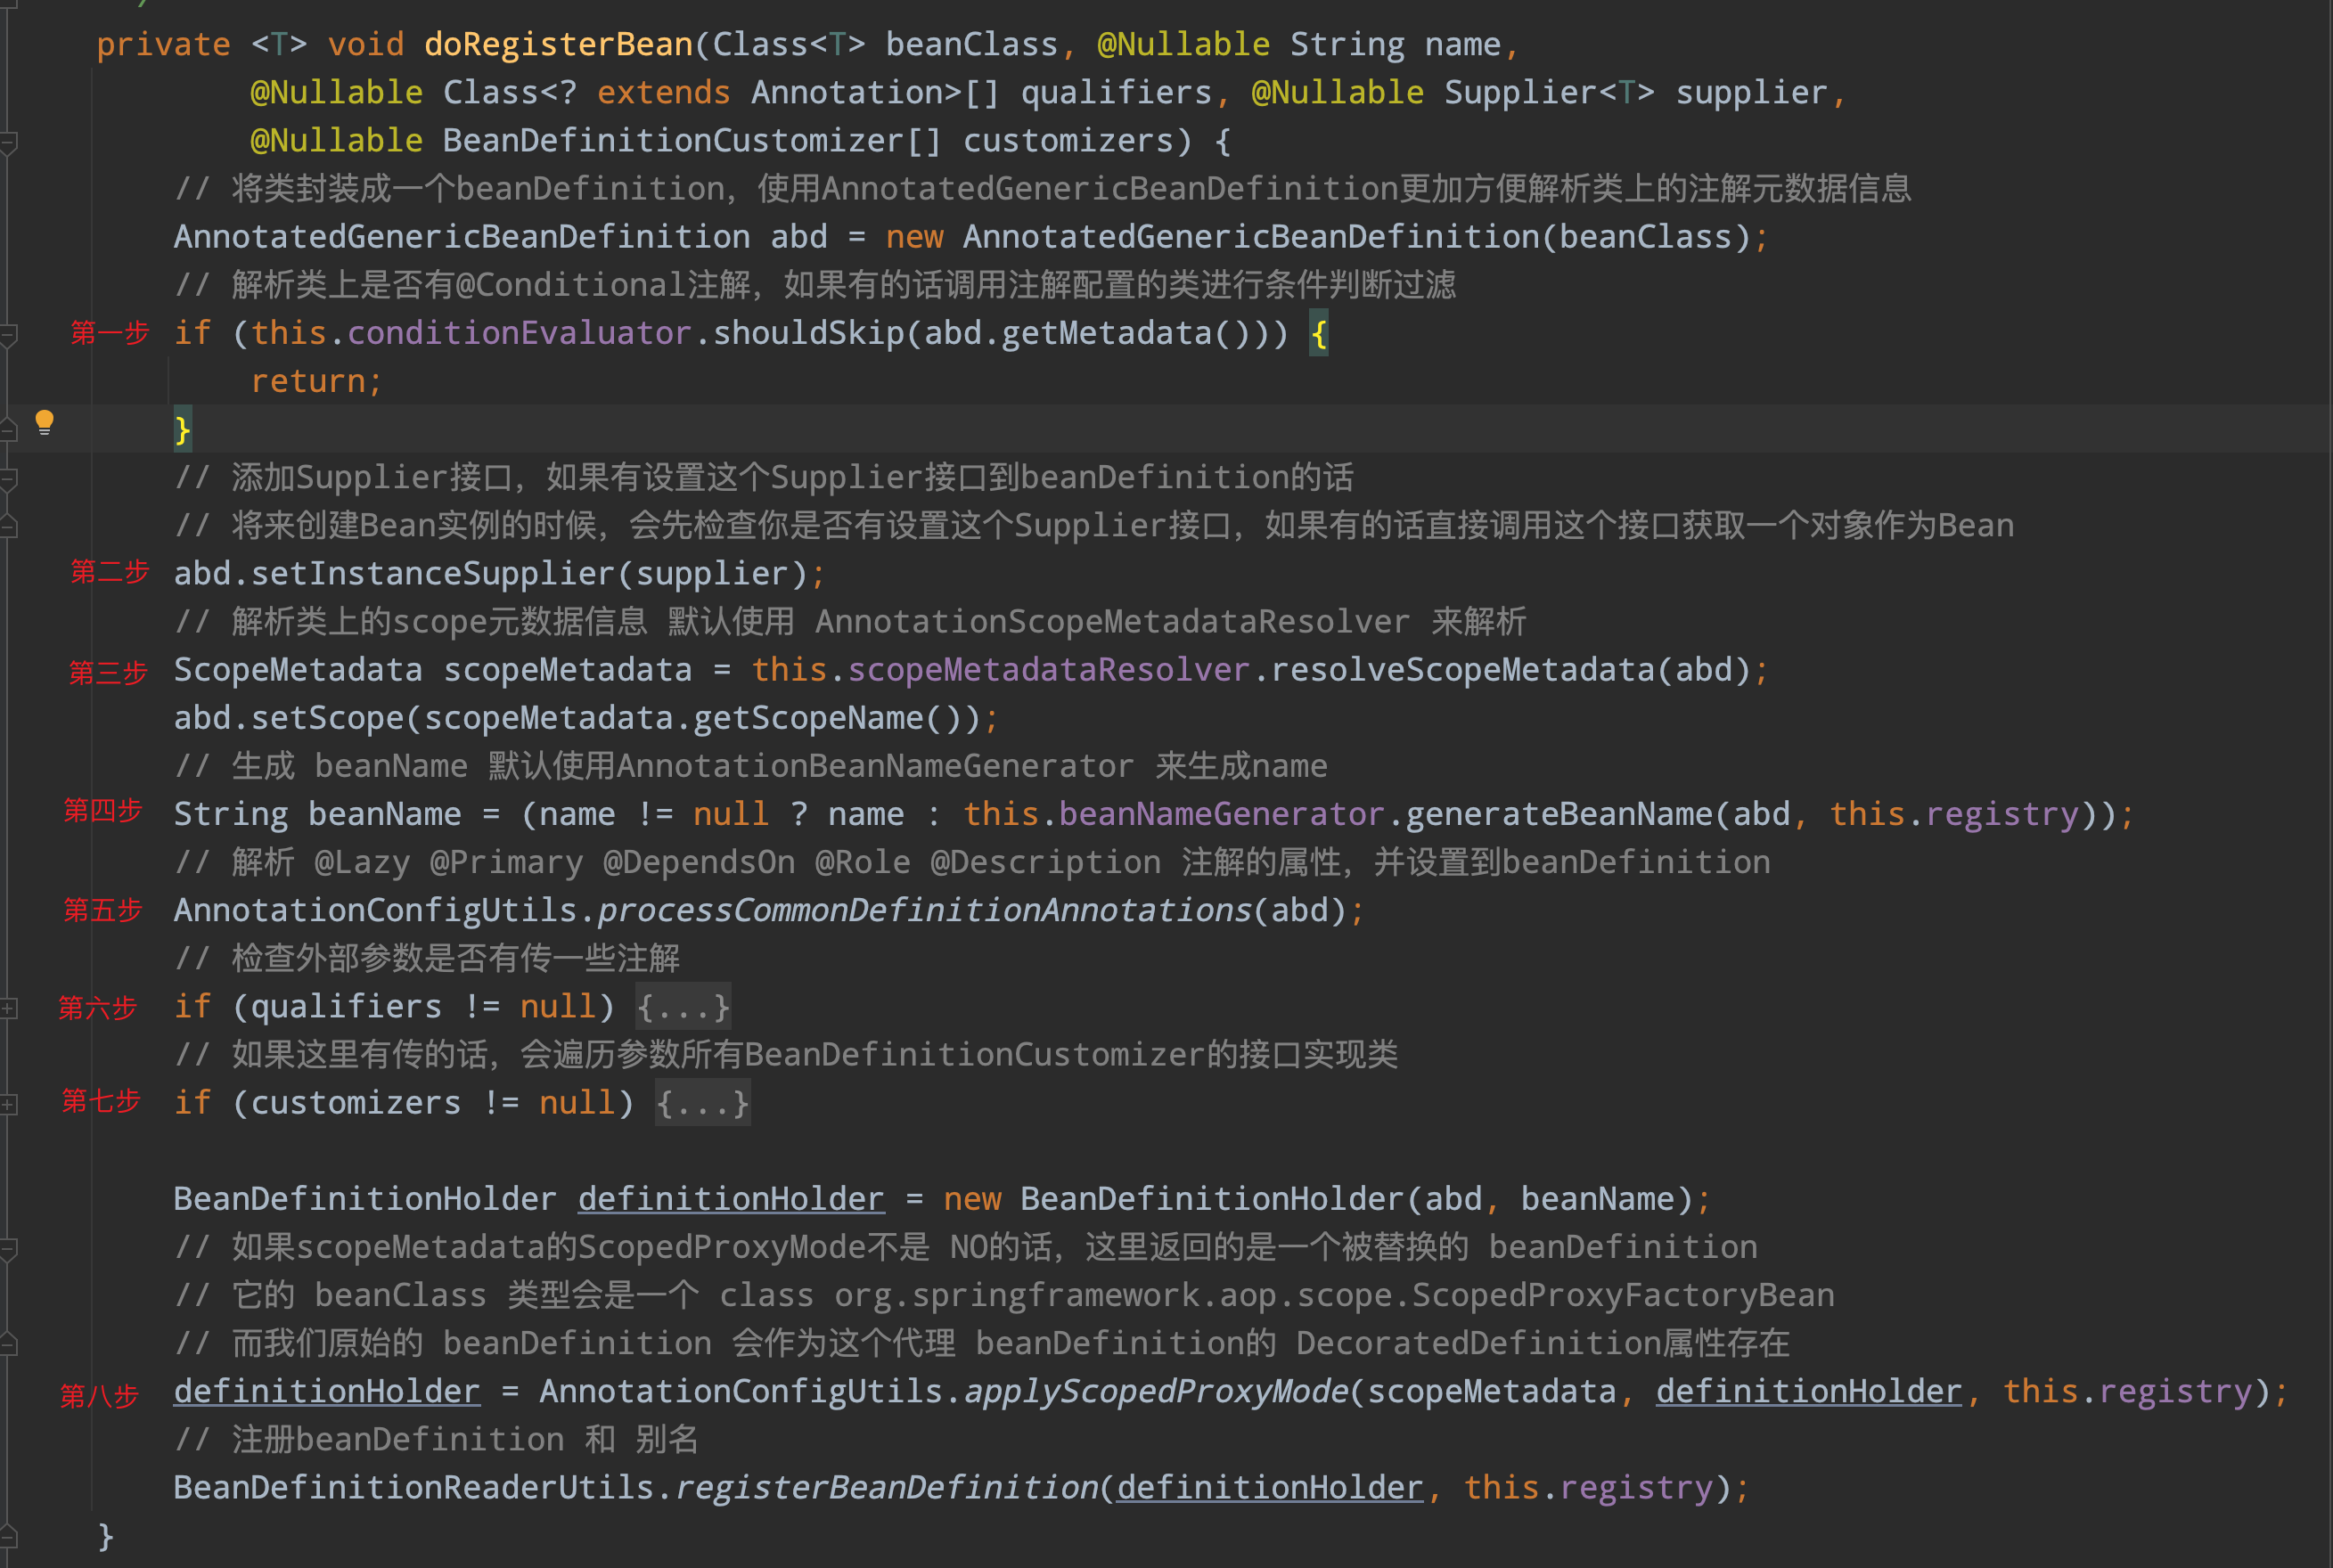Image resolution: width=2333 pixels, height=1568 pixels.
Task: Click the doRegisterBean method name
Action: (558, 45)
